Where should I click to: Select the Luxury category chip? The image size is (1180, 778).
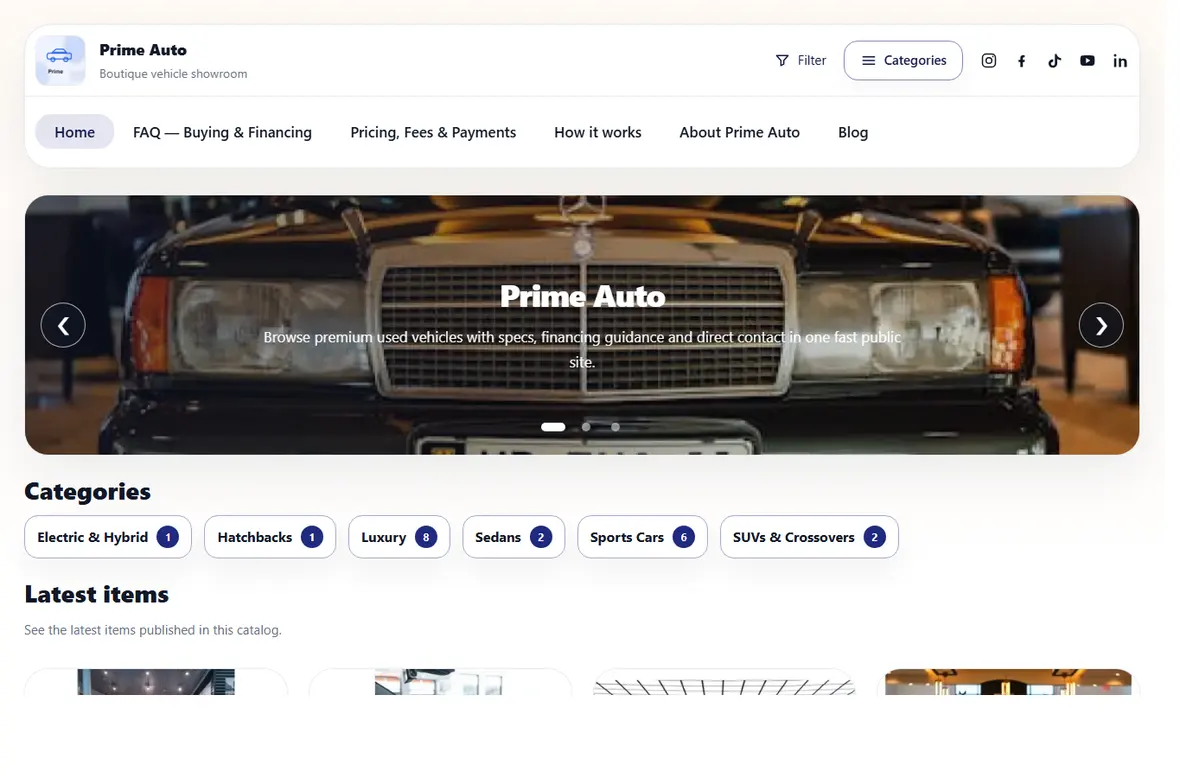click(x=399, y=536)
